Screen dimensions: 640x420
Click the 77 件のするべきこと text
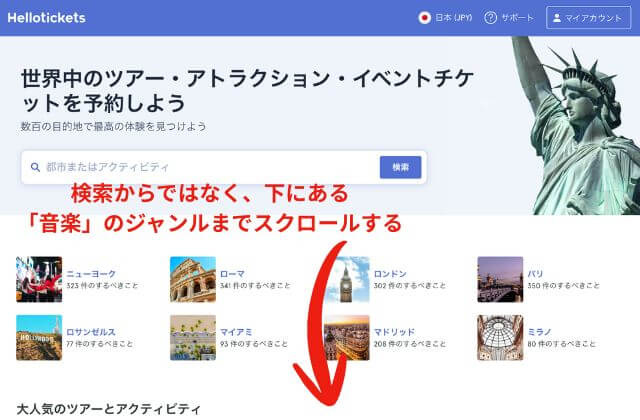[x=100, y=344]
